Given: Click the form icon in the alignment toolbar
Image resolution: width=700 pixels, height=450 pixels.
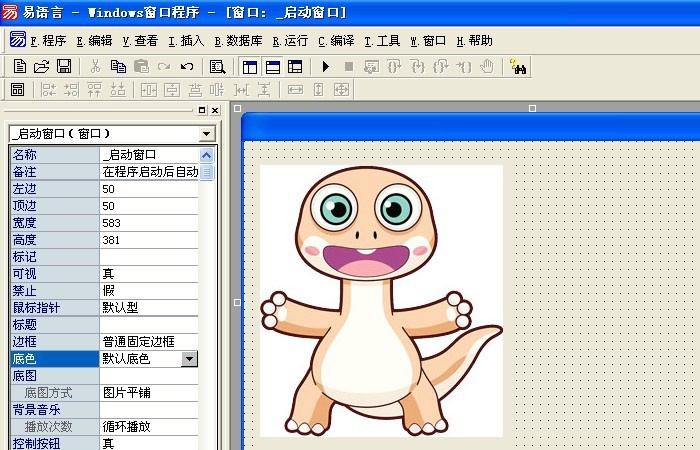Looking at the screenshot, I should point(17,90).
